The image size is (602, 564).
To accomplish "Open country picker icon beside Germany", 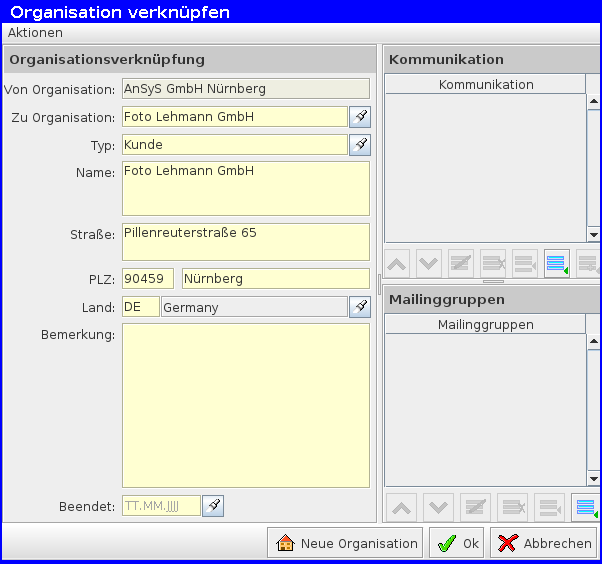I will click(x=360, y=307).
